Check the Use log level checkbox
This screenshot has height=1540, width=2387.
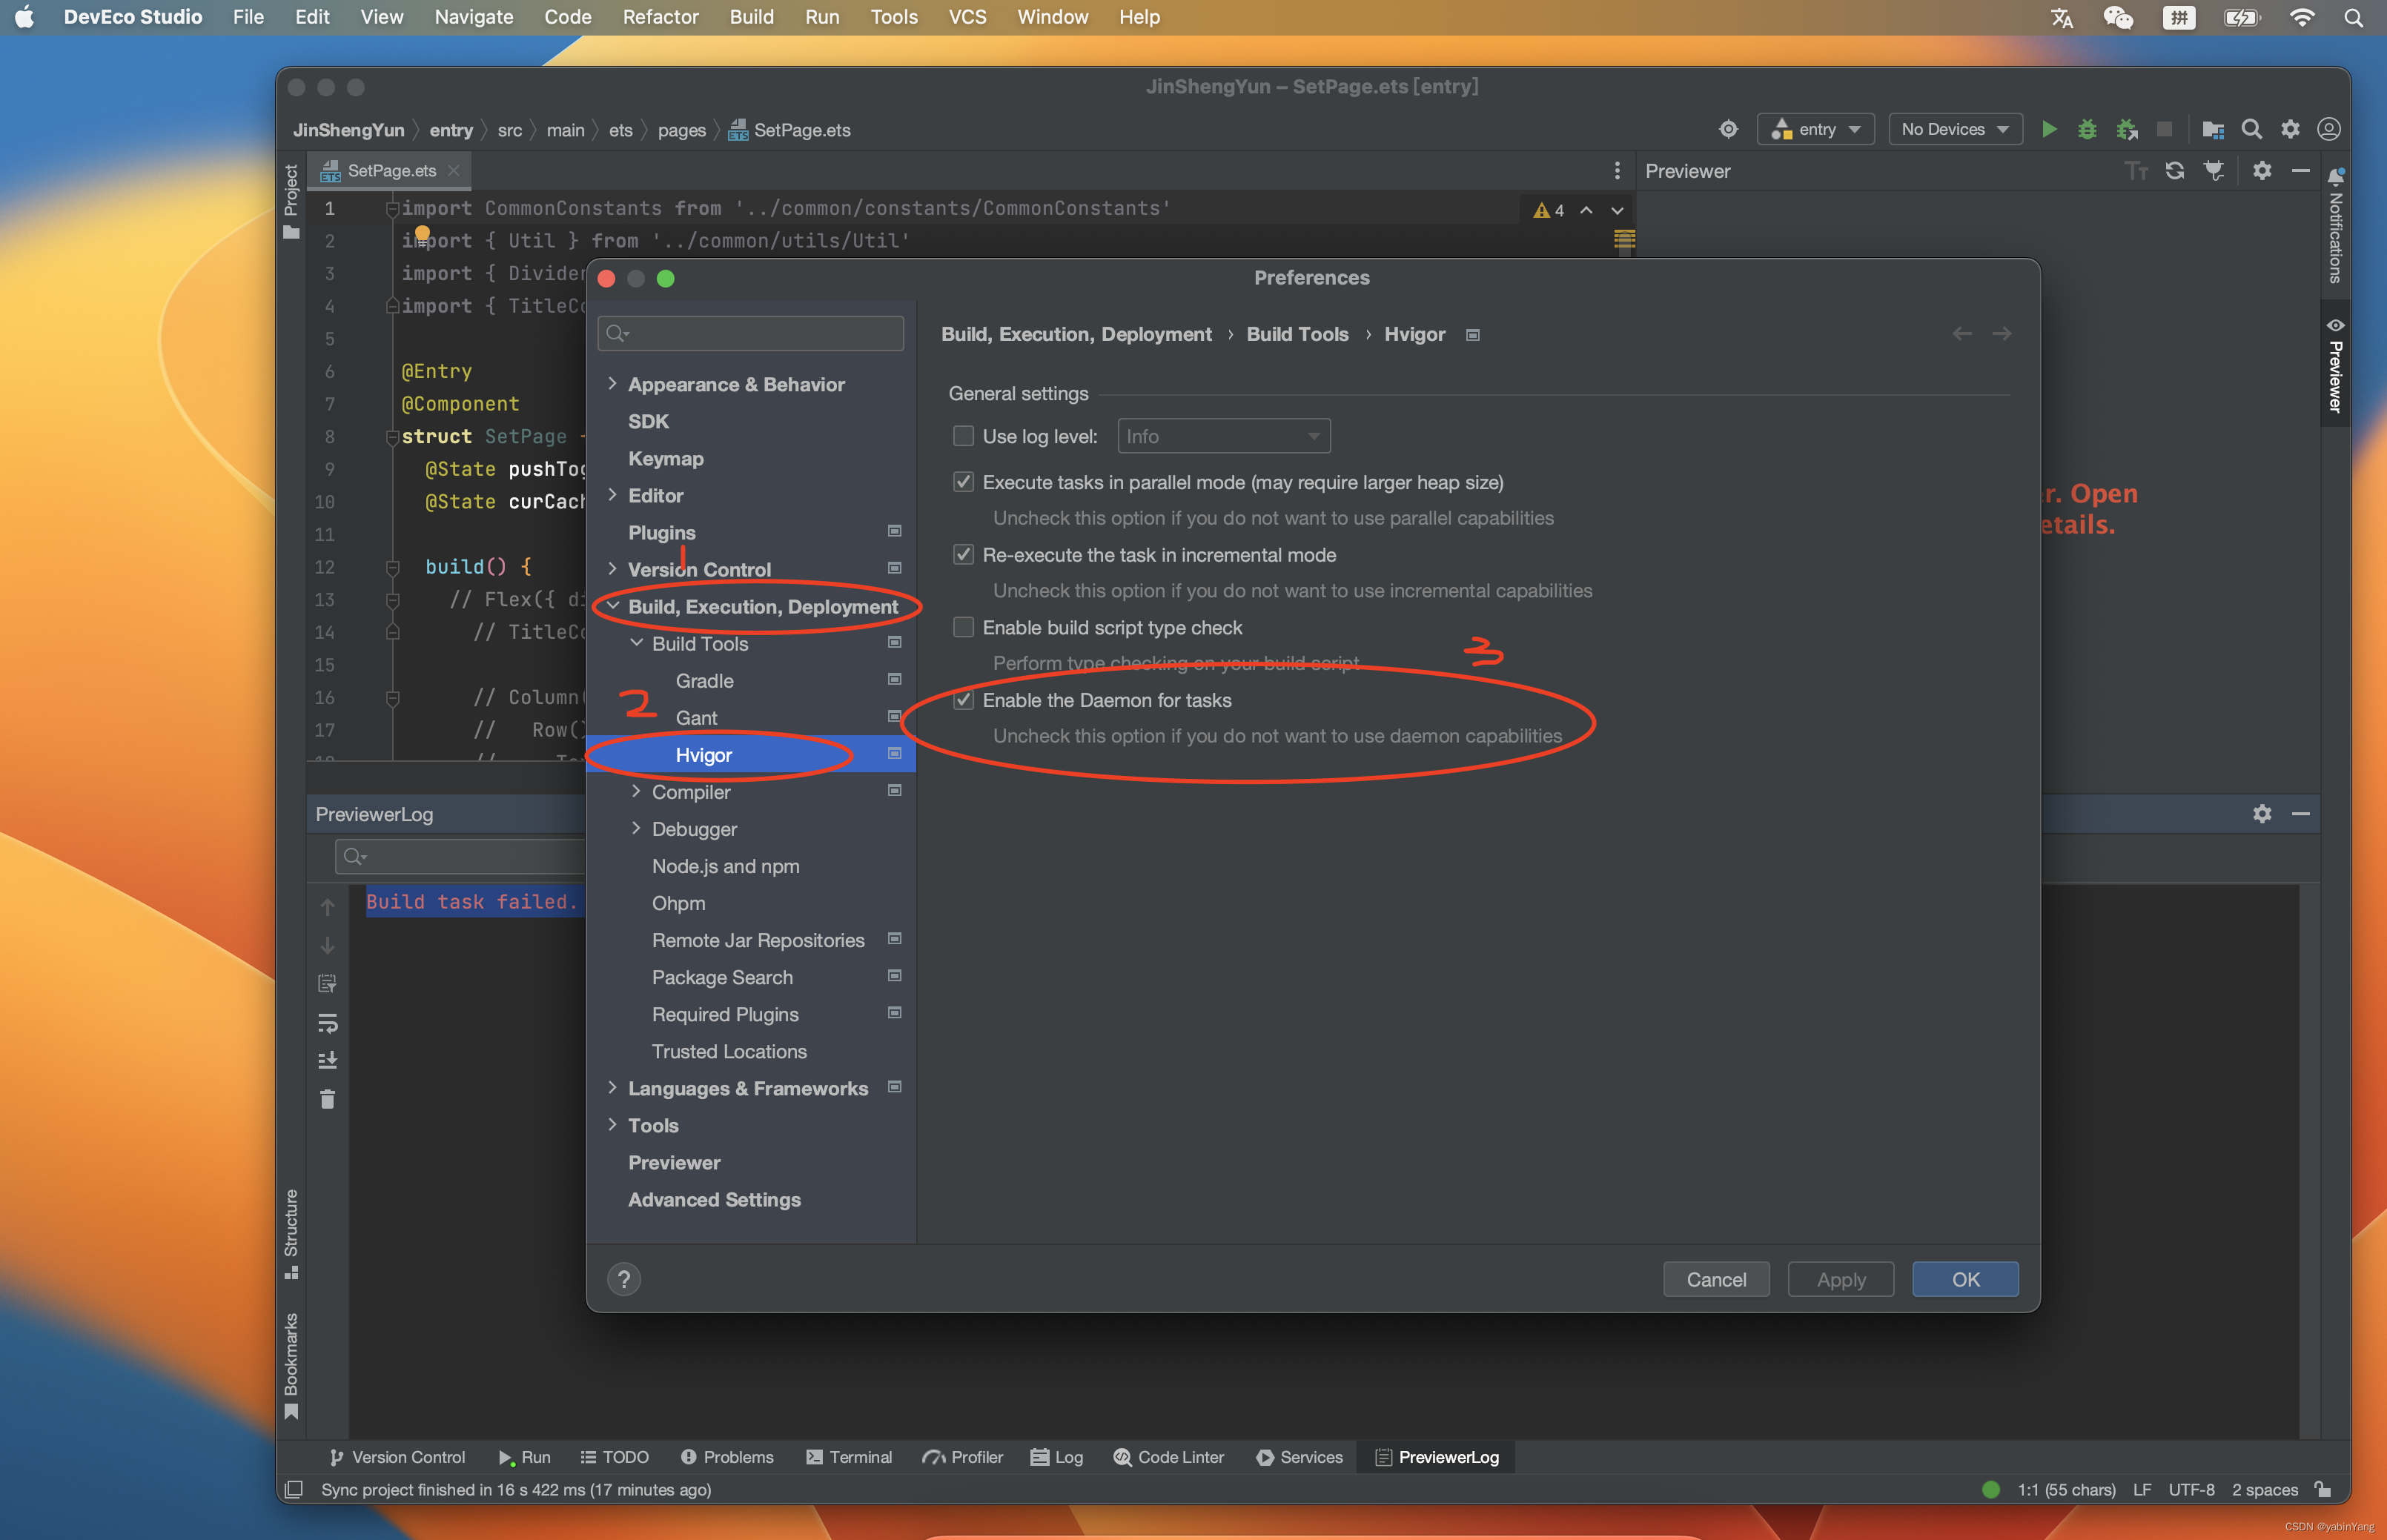963,436
